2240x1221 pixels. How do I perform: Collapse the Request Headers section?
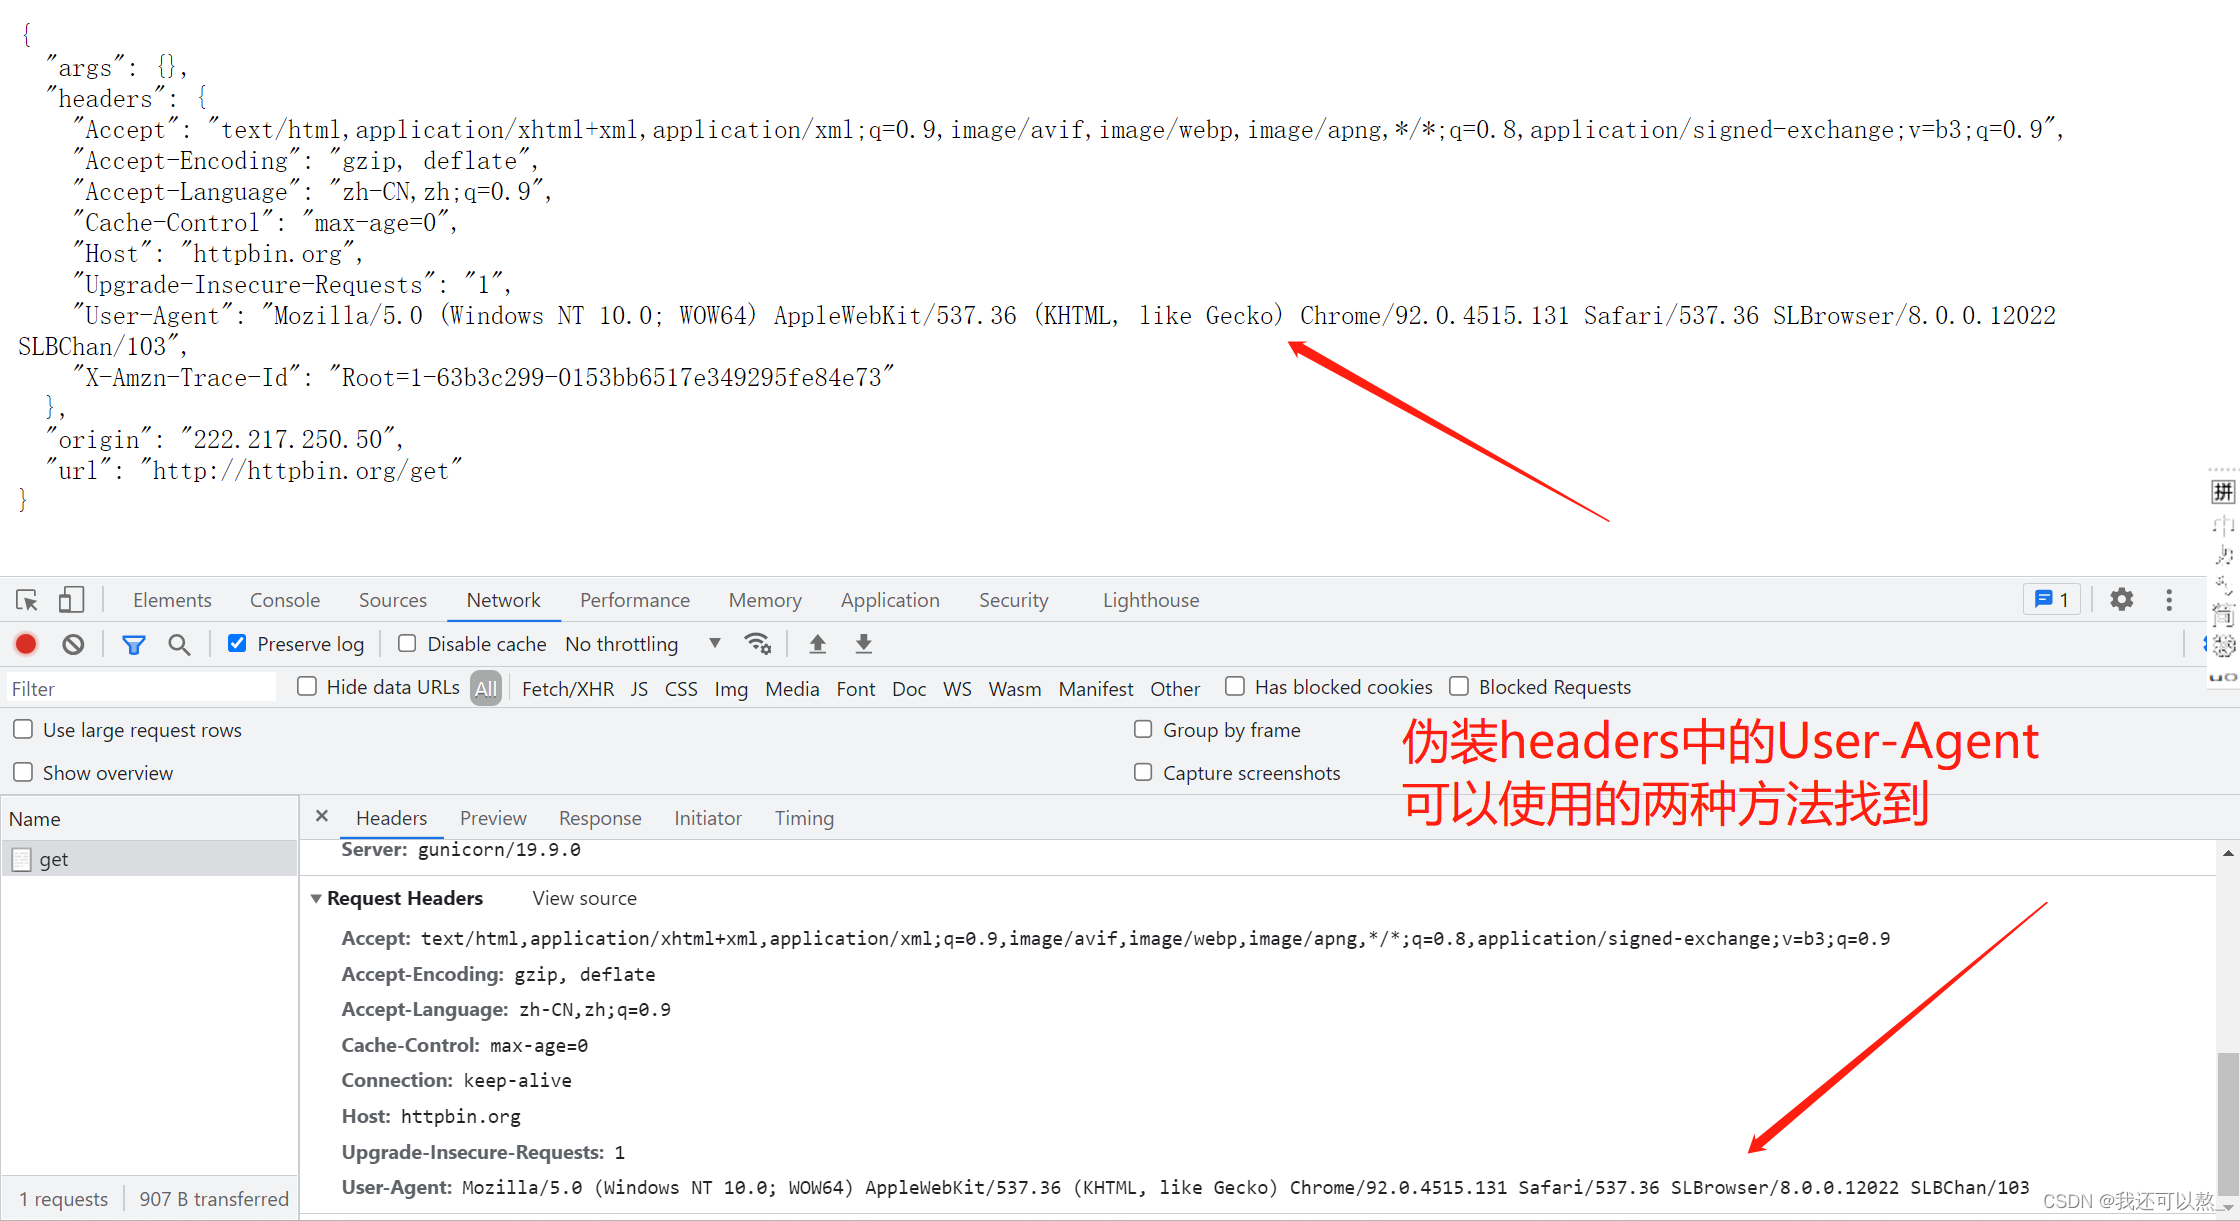tap(316, 898)
